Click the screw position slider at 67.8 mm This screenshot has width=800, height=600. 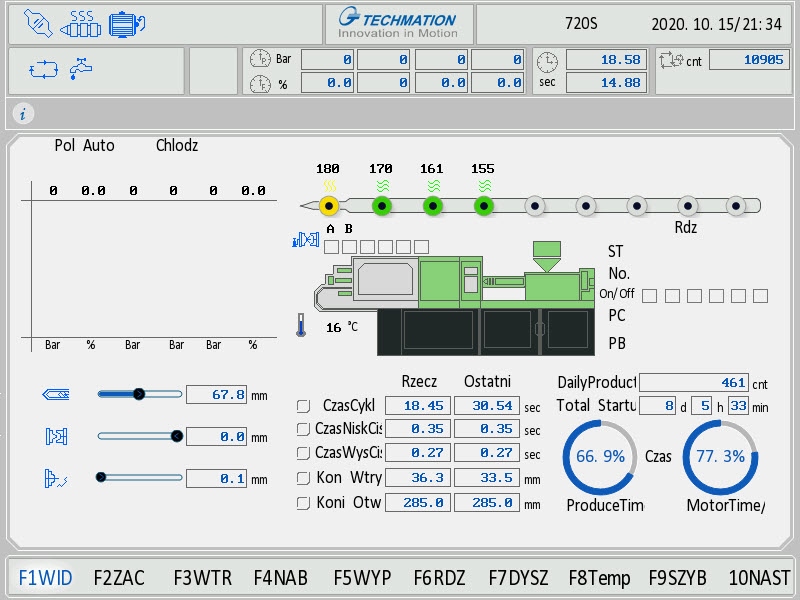(x=139, y=394)
